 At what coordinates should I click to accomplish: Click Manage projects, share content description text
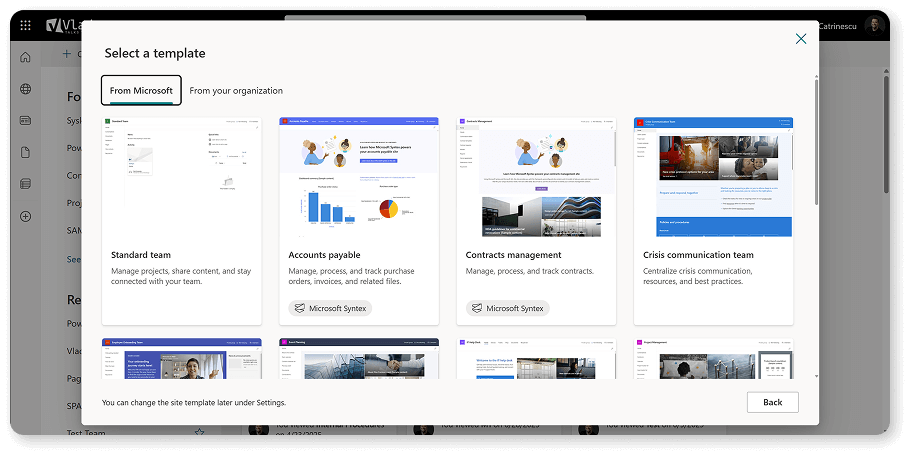click(x=181, y=276)
